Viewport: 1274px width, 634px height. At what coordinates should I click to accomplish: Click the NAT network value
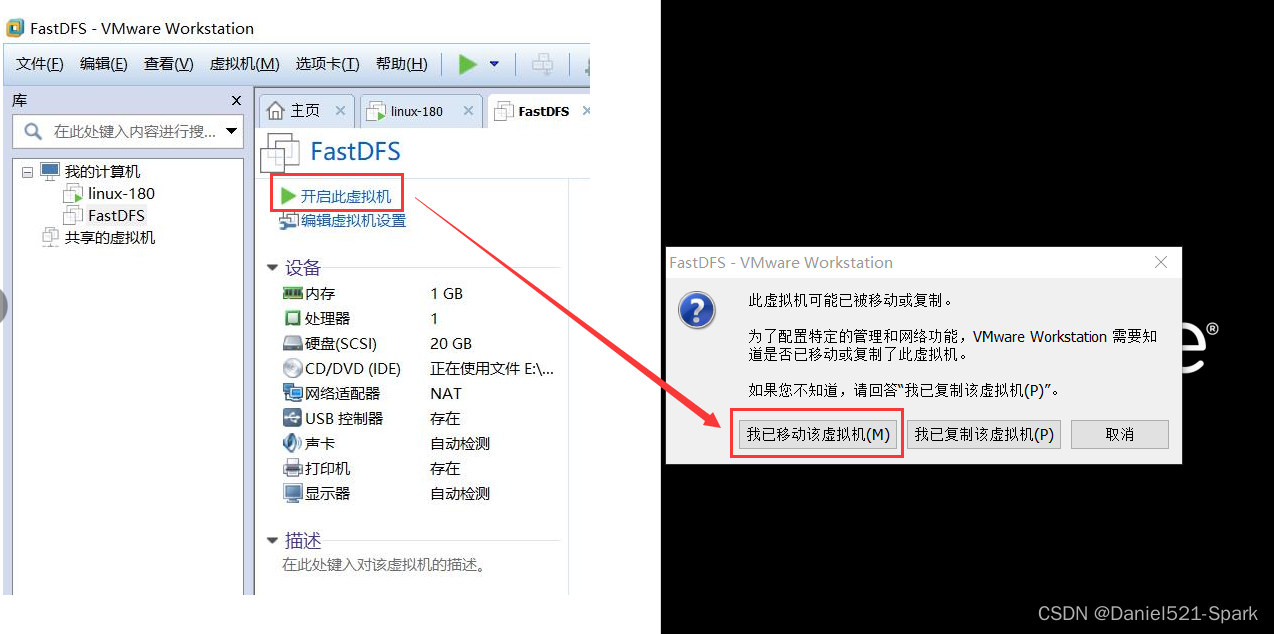(446, 394)
